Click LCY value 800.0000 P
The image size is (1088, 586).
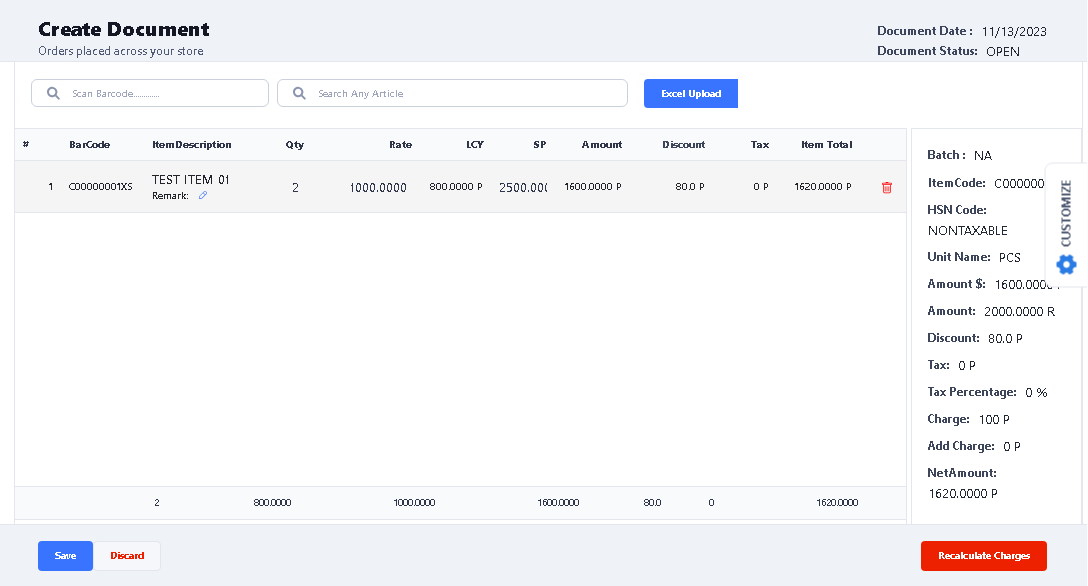pos(455,187)
